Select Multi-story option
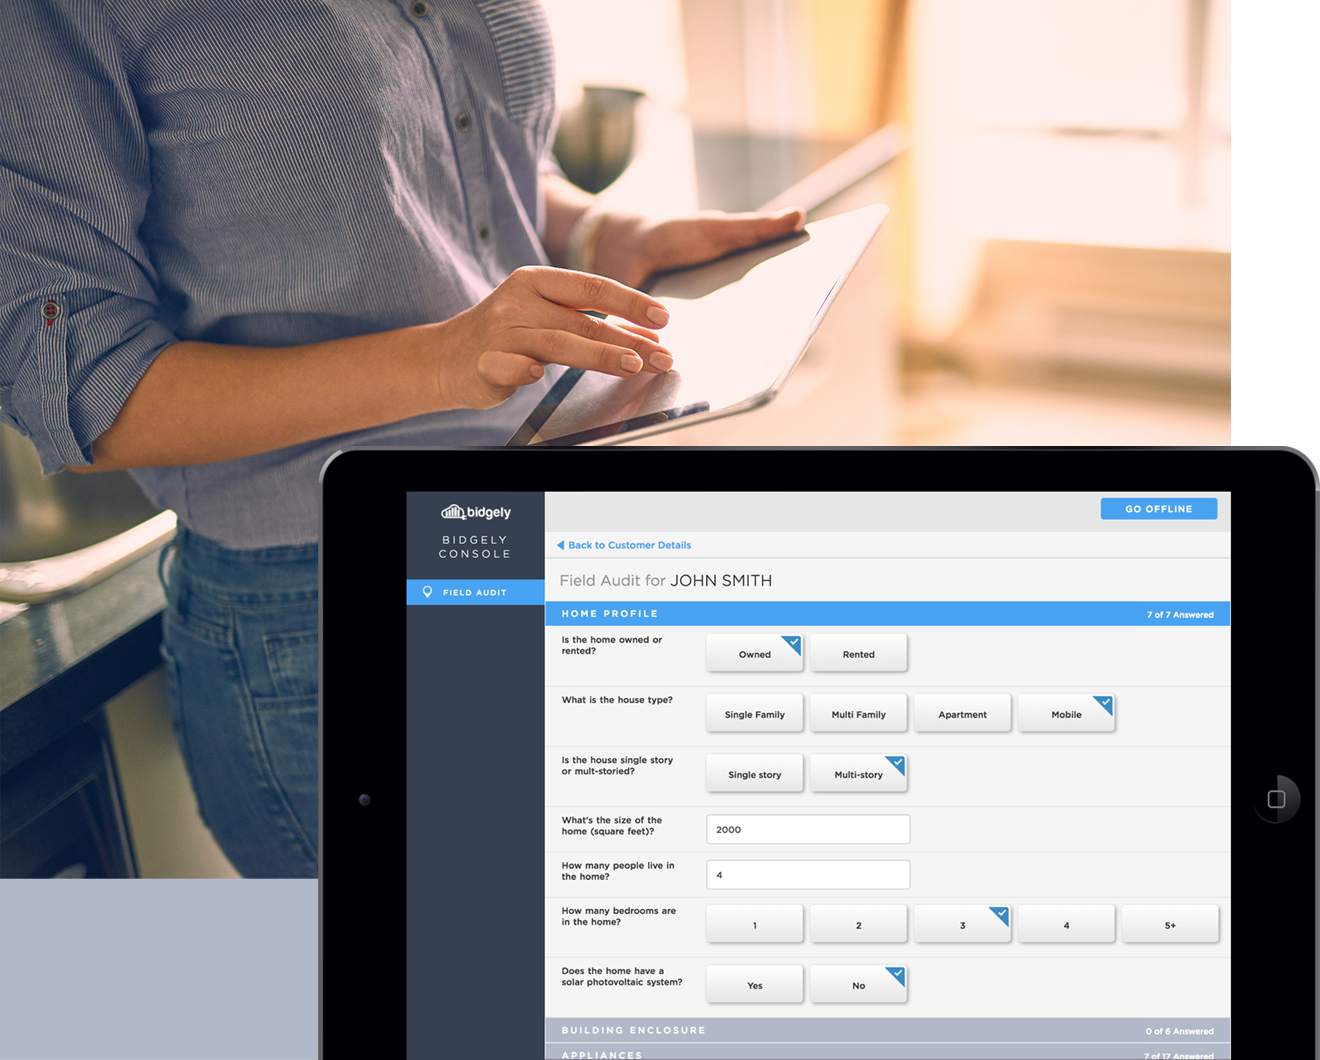Screen dimensions: 1320x1060 point(859,774)
